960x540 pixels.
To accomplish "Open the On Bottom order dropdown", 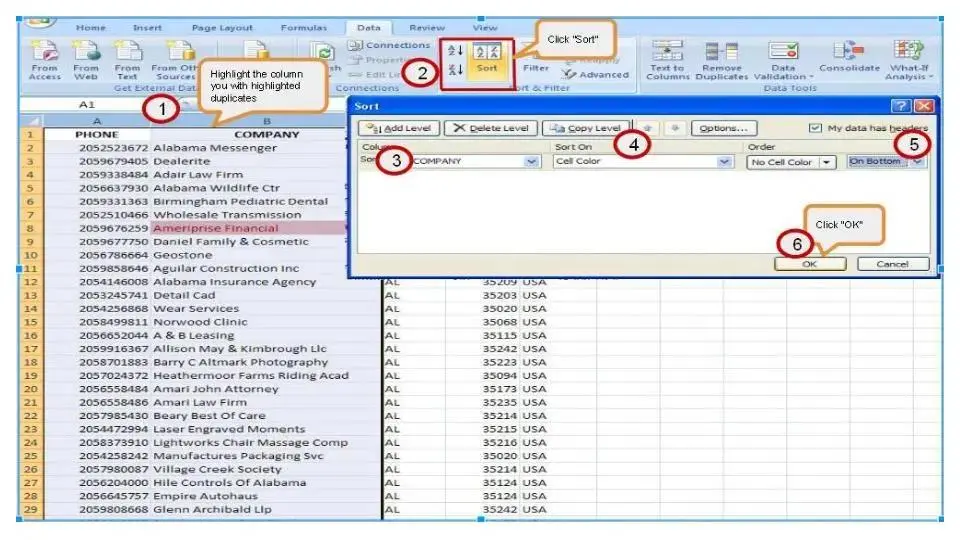I will 917,162.
